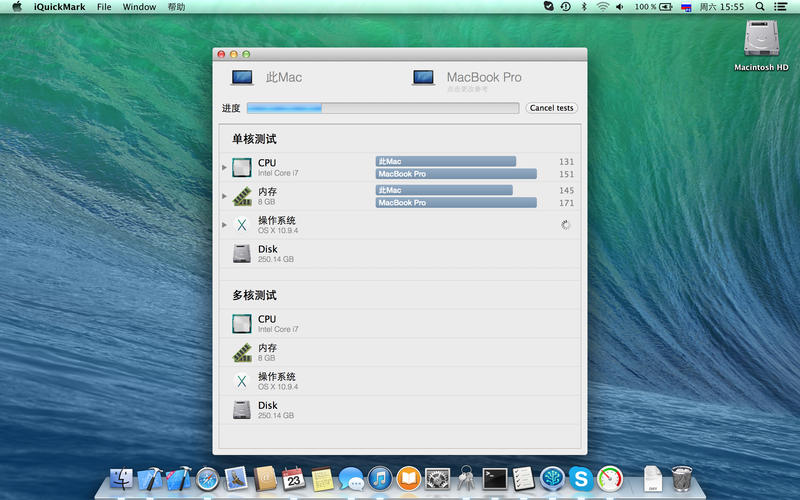Open Xcode from the Dock
This screenshot has height=500, width=800.
(x=149, y=479)
